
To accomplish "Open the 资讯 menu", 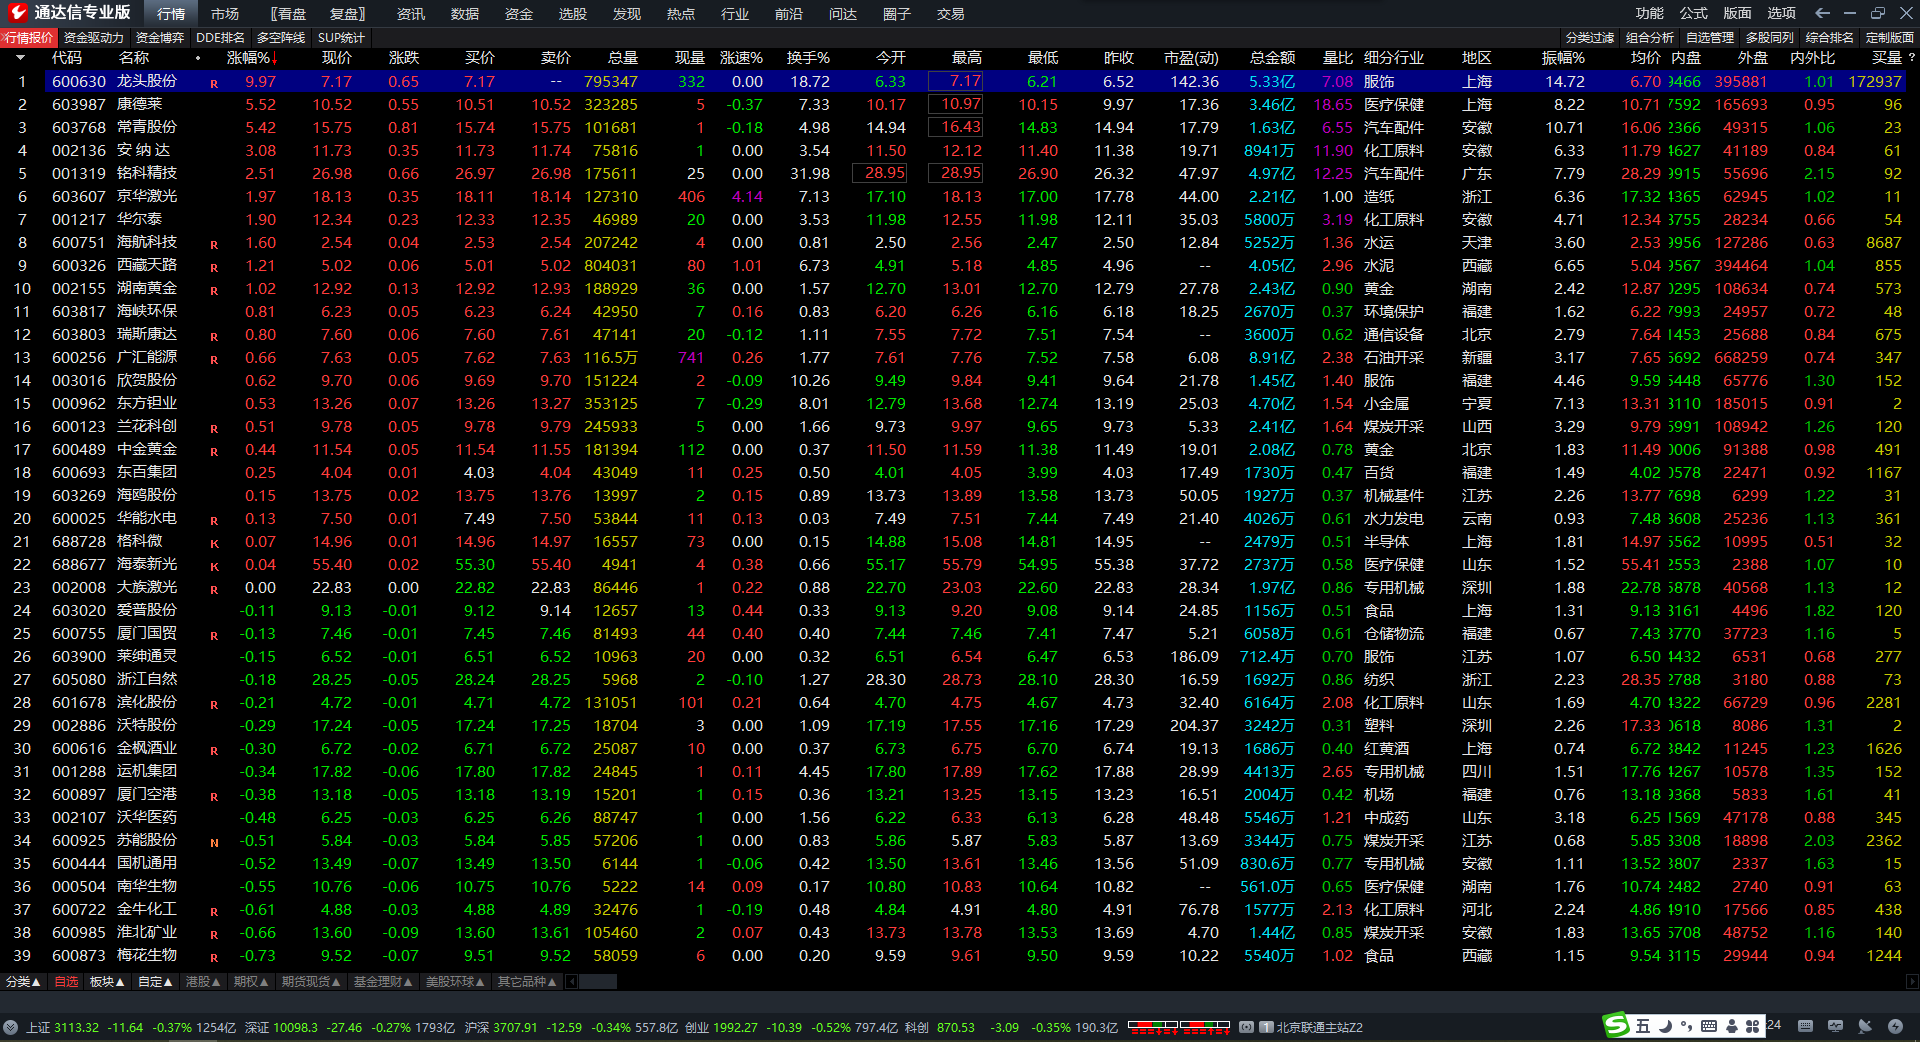I will [411, 14].
